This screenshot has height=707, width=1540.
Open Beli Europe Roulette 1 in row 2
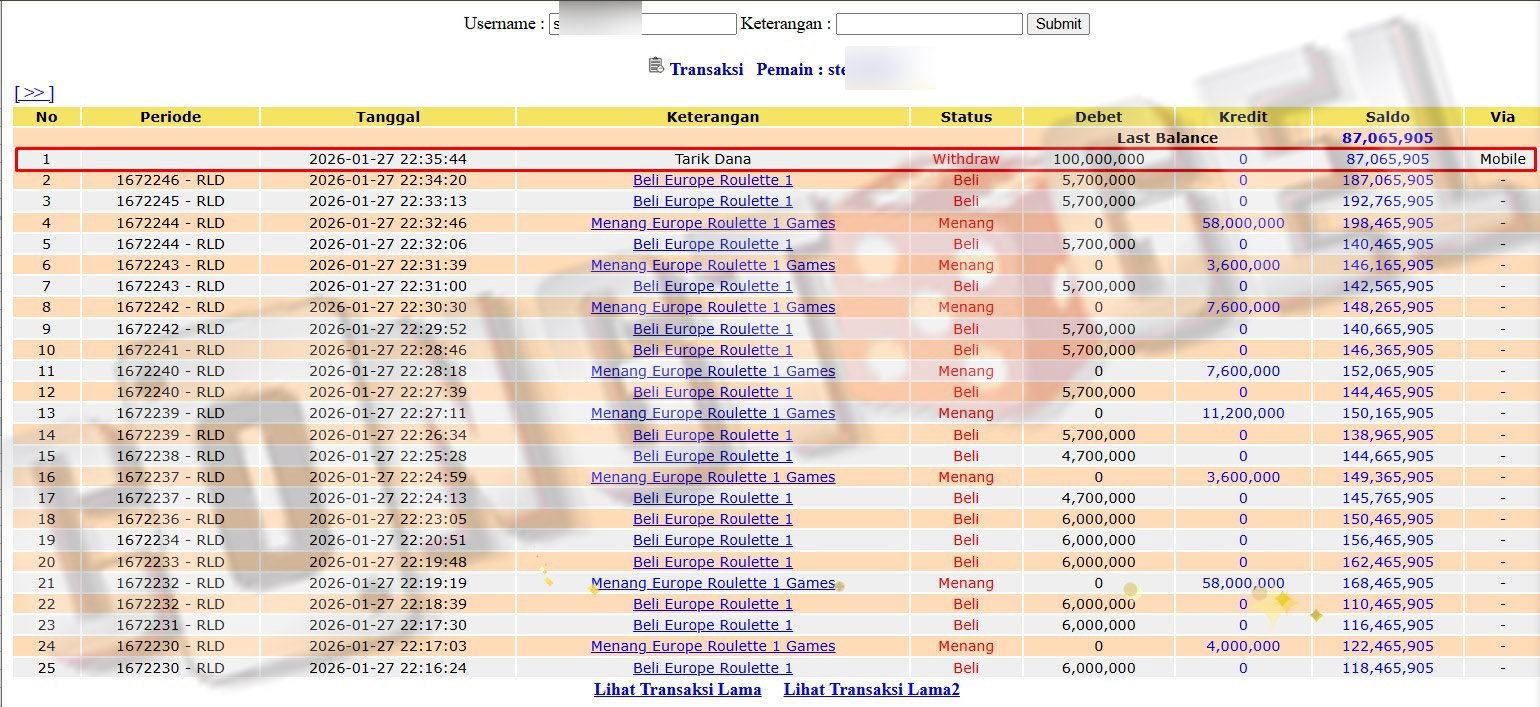[x=712, y=180]
